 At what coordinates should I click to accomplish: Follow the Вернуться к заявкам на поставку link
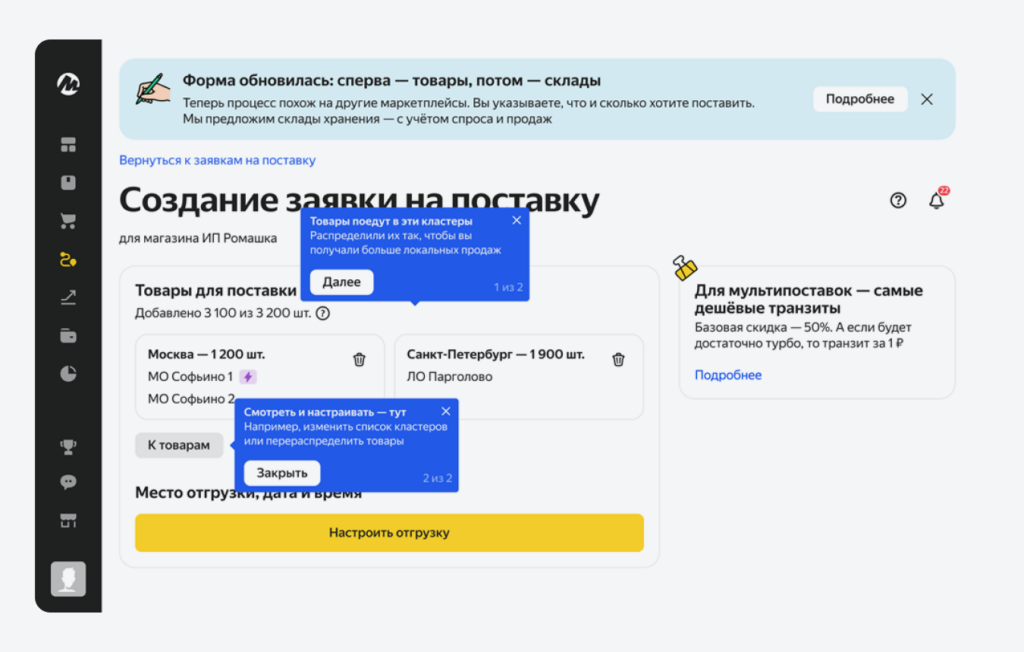pos(216,160)
